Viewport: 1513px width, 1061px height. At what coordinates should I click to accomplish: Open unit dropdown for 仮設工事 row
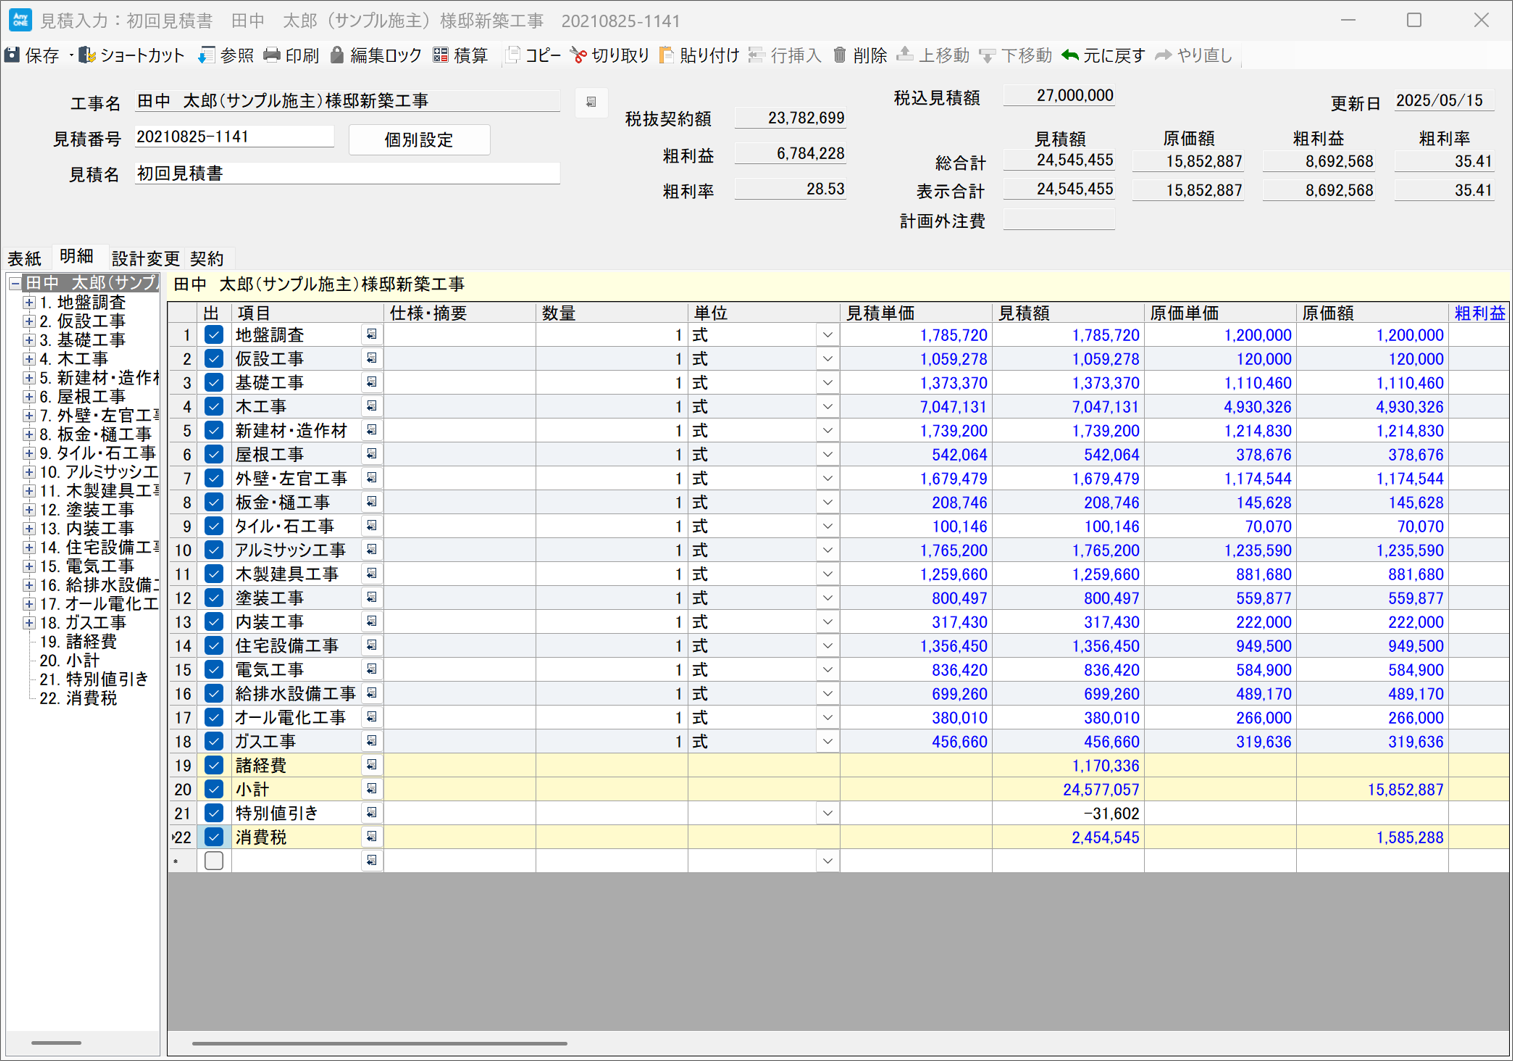point(827,359)
